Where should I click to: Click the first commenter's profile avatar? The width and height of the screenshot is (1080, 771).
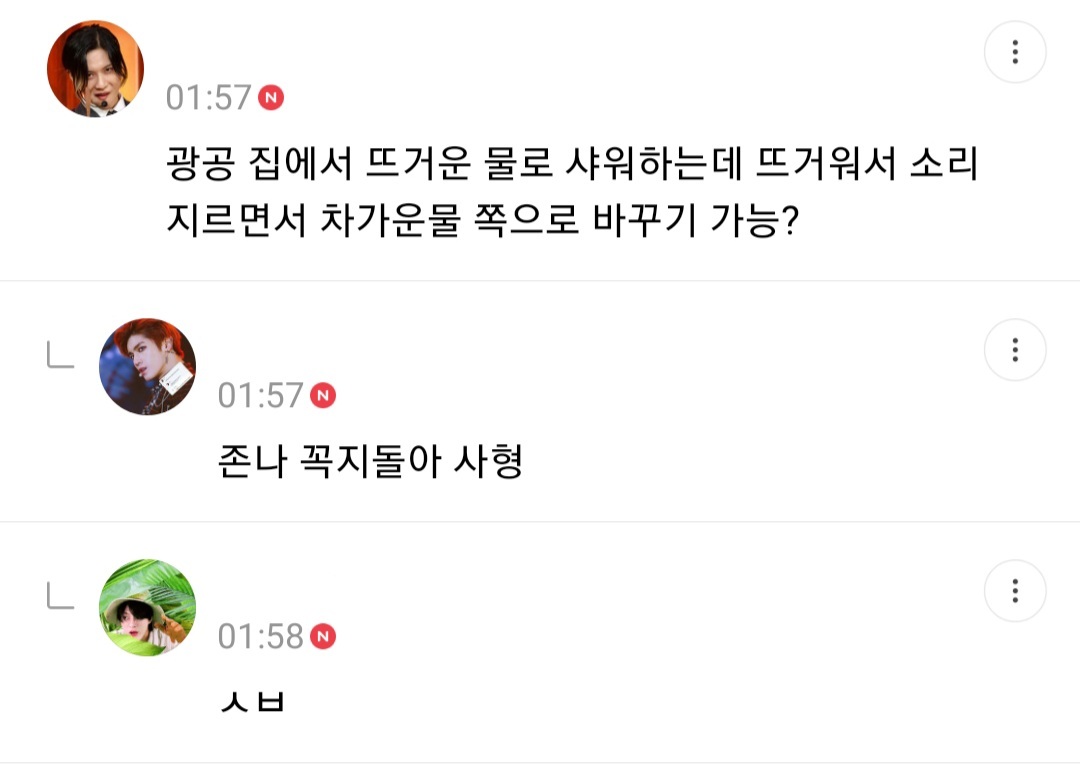[93, 67]
